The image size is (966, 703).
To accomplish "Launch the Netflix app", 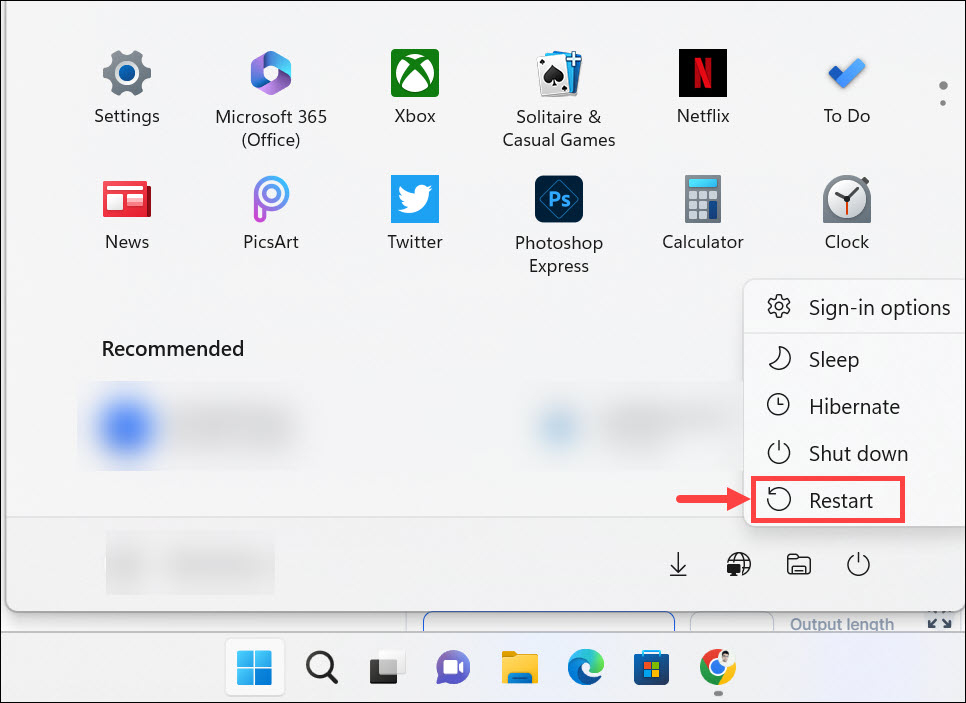I will pos(702,87).
